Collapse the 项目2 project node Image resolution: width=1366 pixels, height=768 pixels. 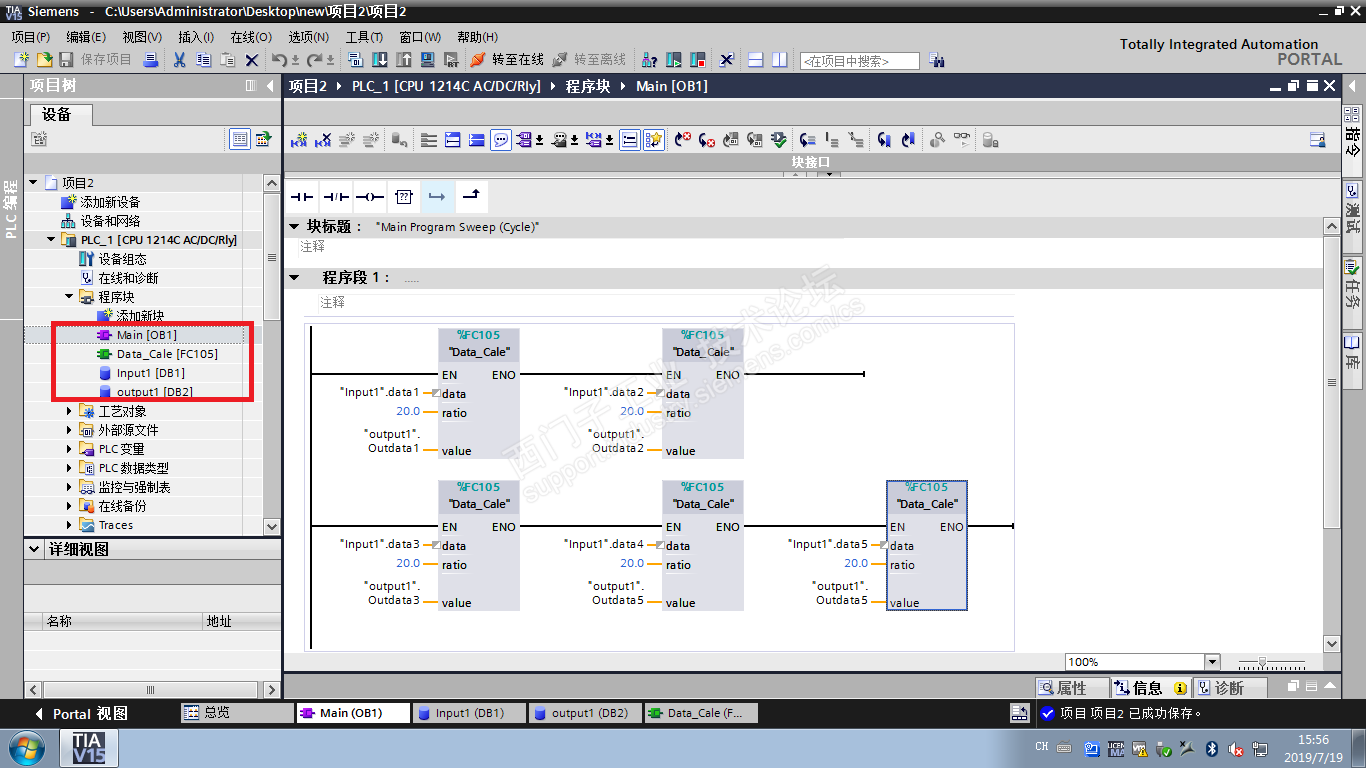click(33, 183)
